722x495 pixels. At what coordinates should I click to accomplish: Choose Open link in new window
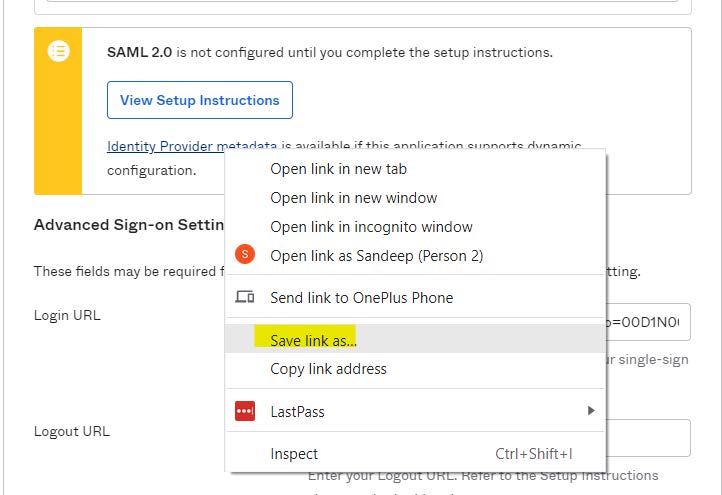tap(415, 198)
